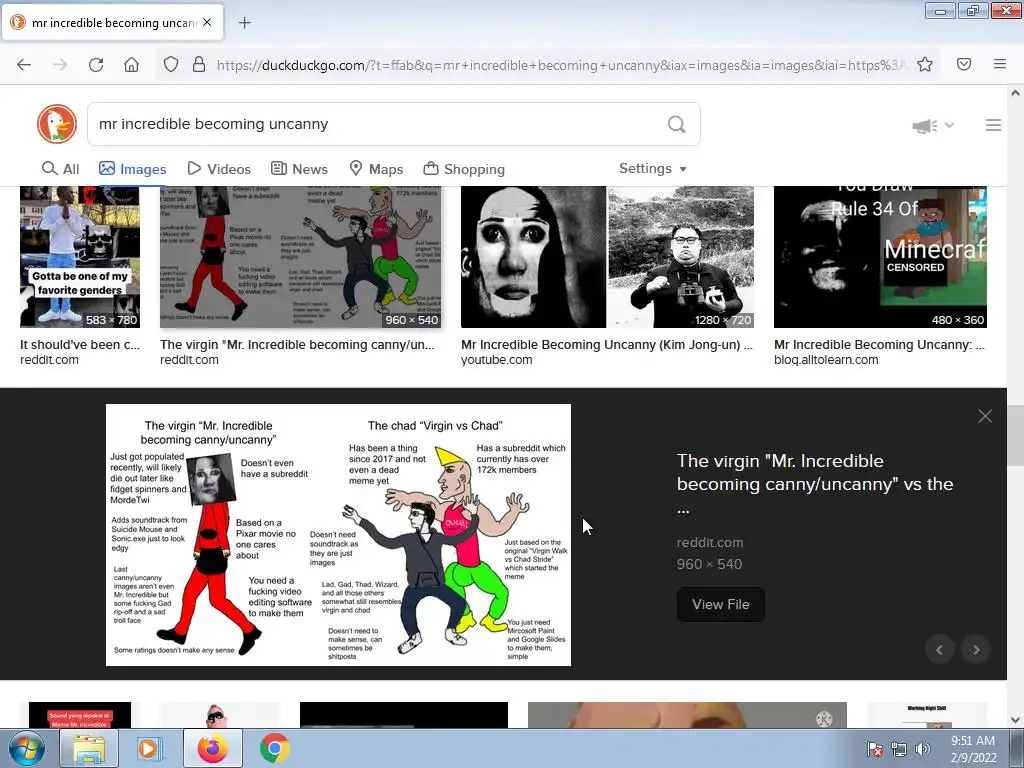Image resolution: width=1024 pixels, height=768 pixels.
Task: Close the mr incredible becoming uncanny tab
Action: [x=207, y=22]
